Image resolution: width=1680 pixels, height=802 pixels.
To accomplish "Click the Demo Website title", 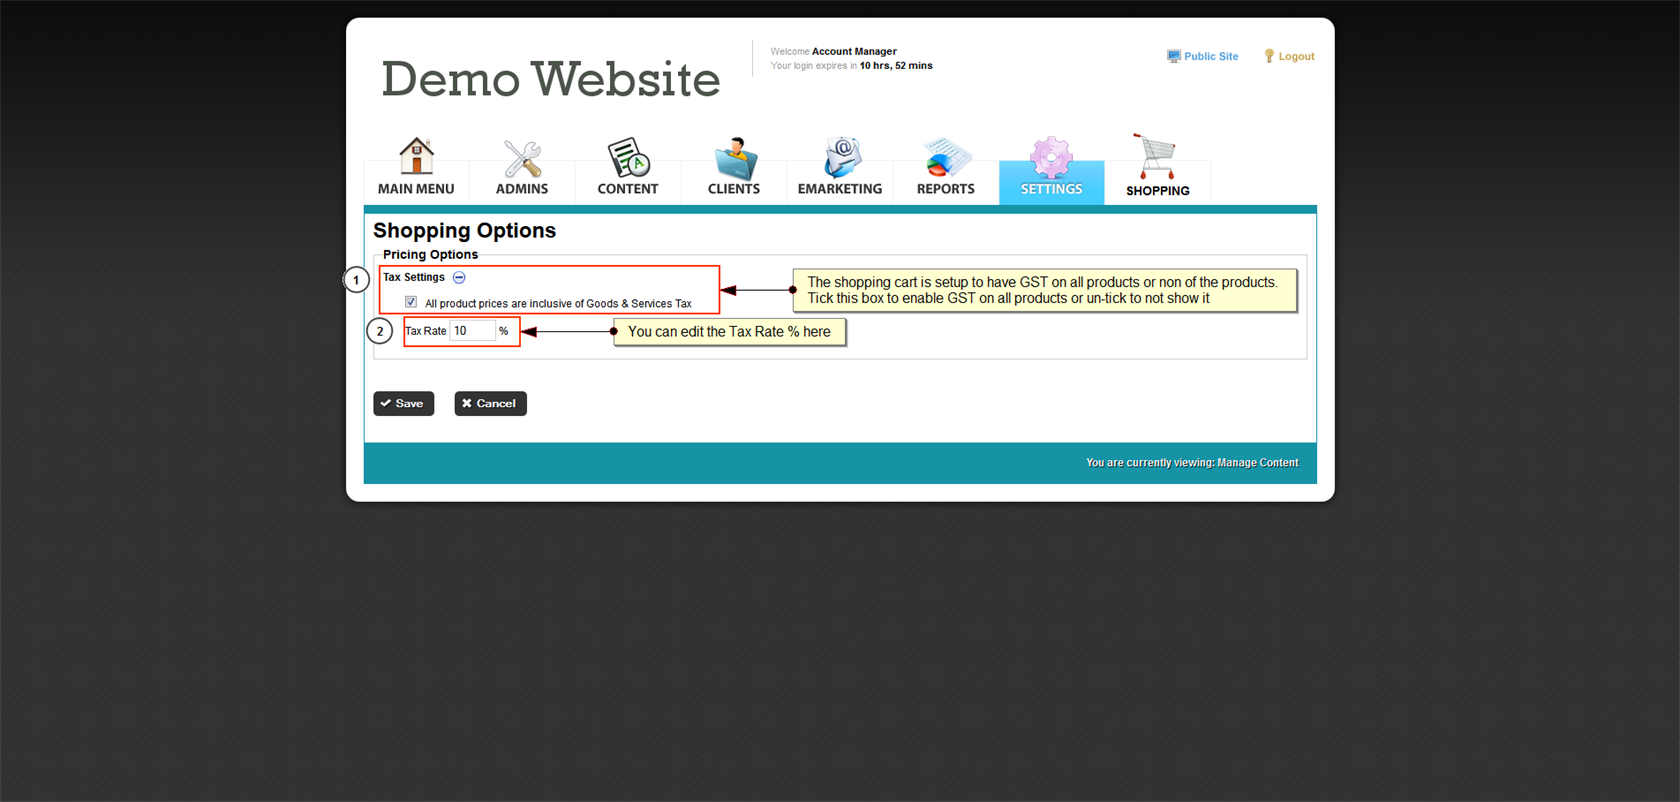I will (x=550, y=79).
